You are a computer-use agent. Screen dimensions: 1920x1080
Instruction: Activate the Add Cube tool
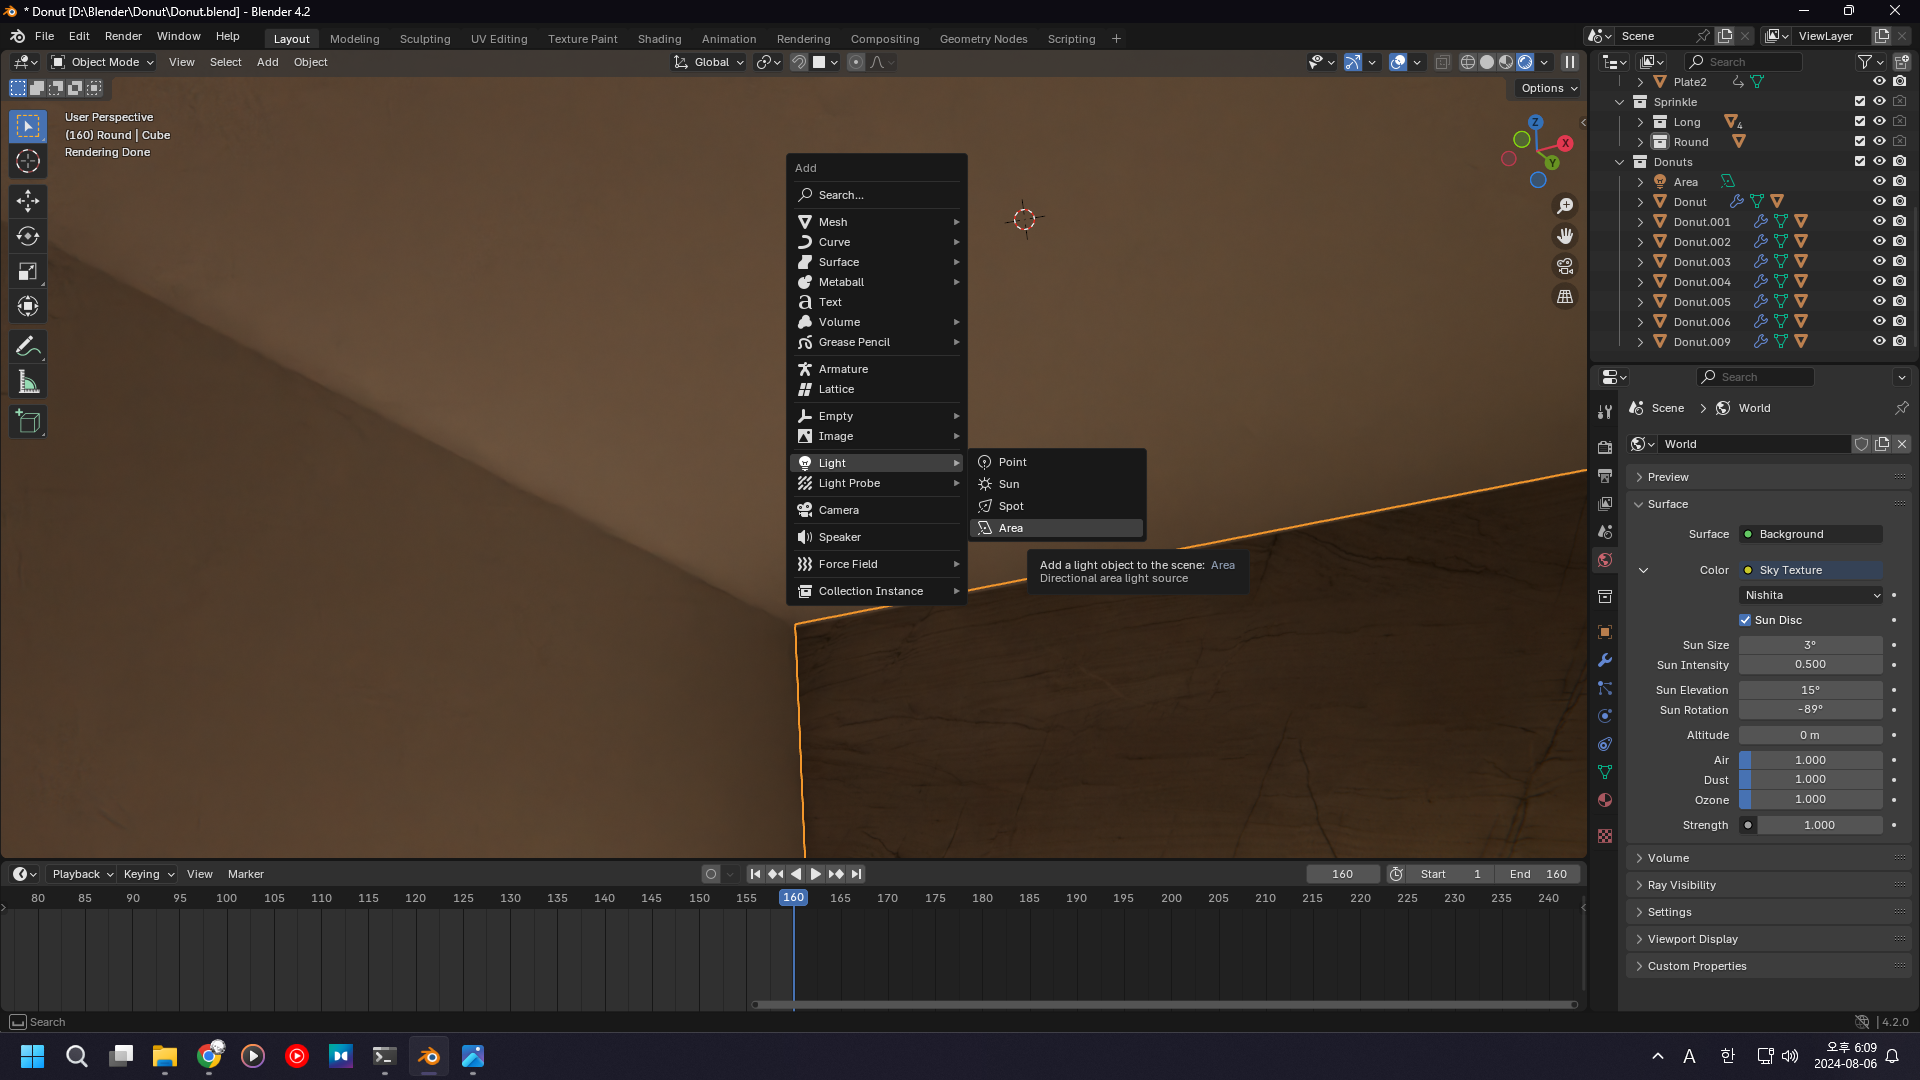[28, 422]
